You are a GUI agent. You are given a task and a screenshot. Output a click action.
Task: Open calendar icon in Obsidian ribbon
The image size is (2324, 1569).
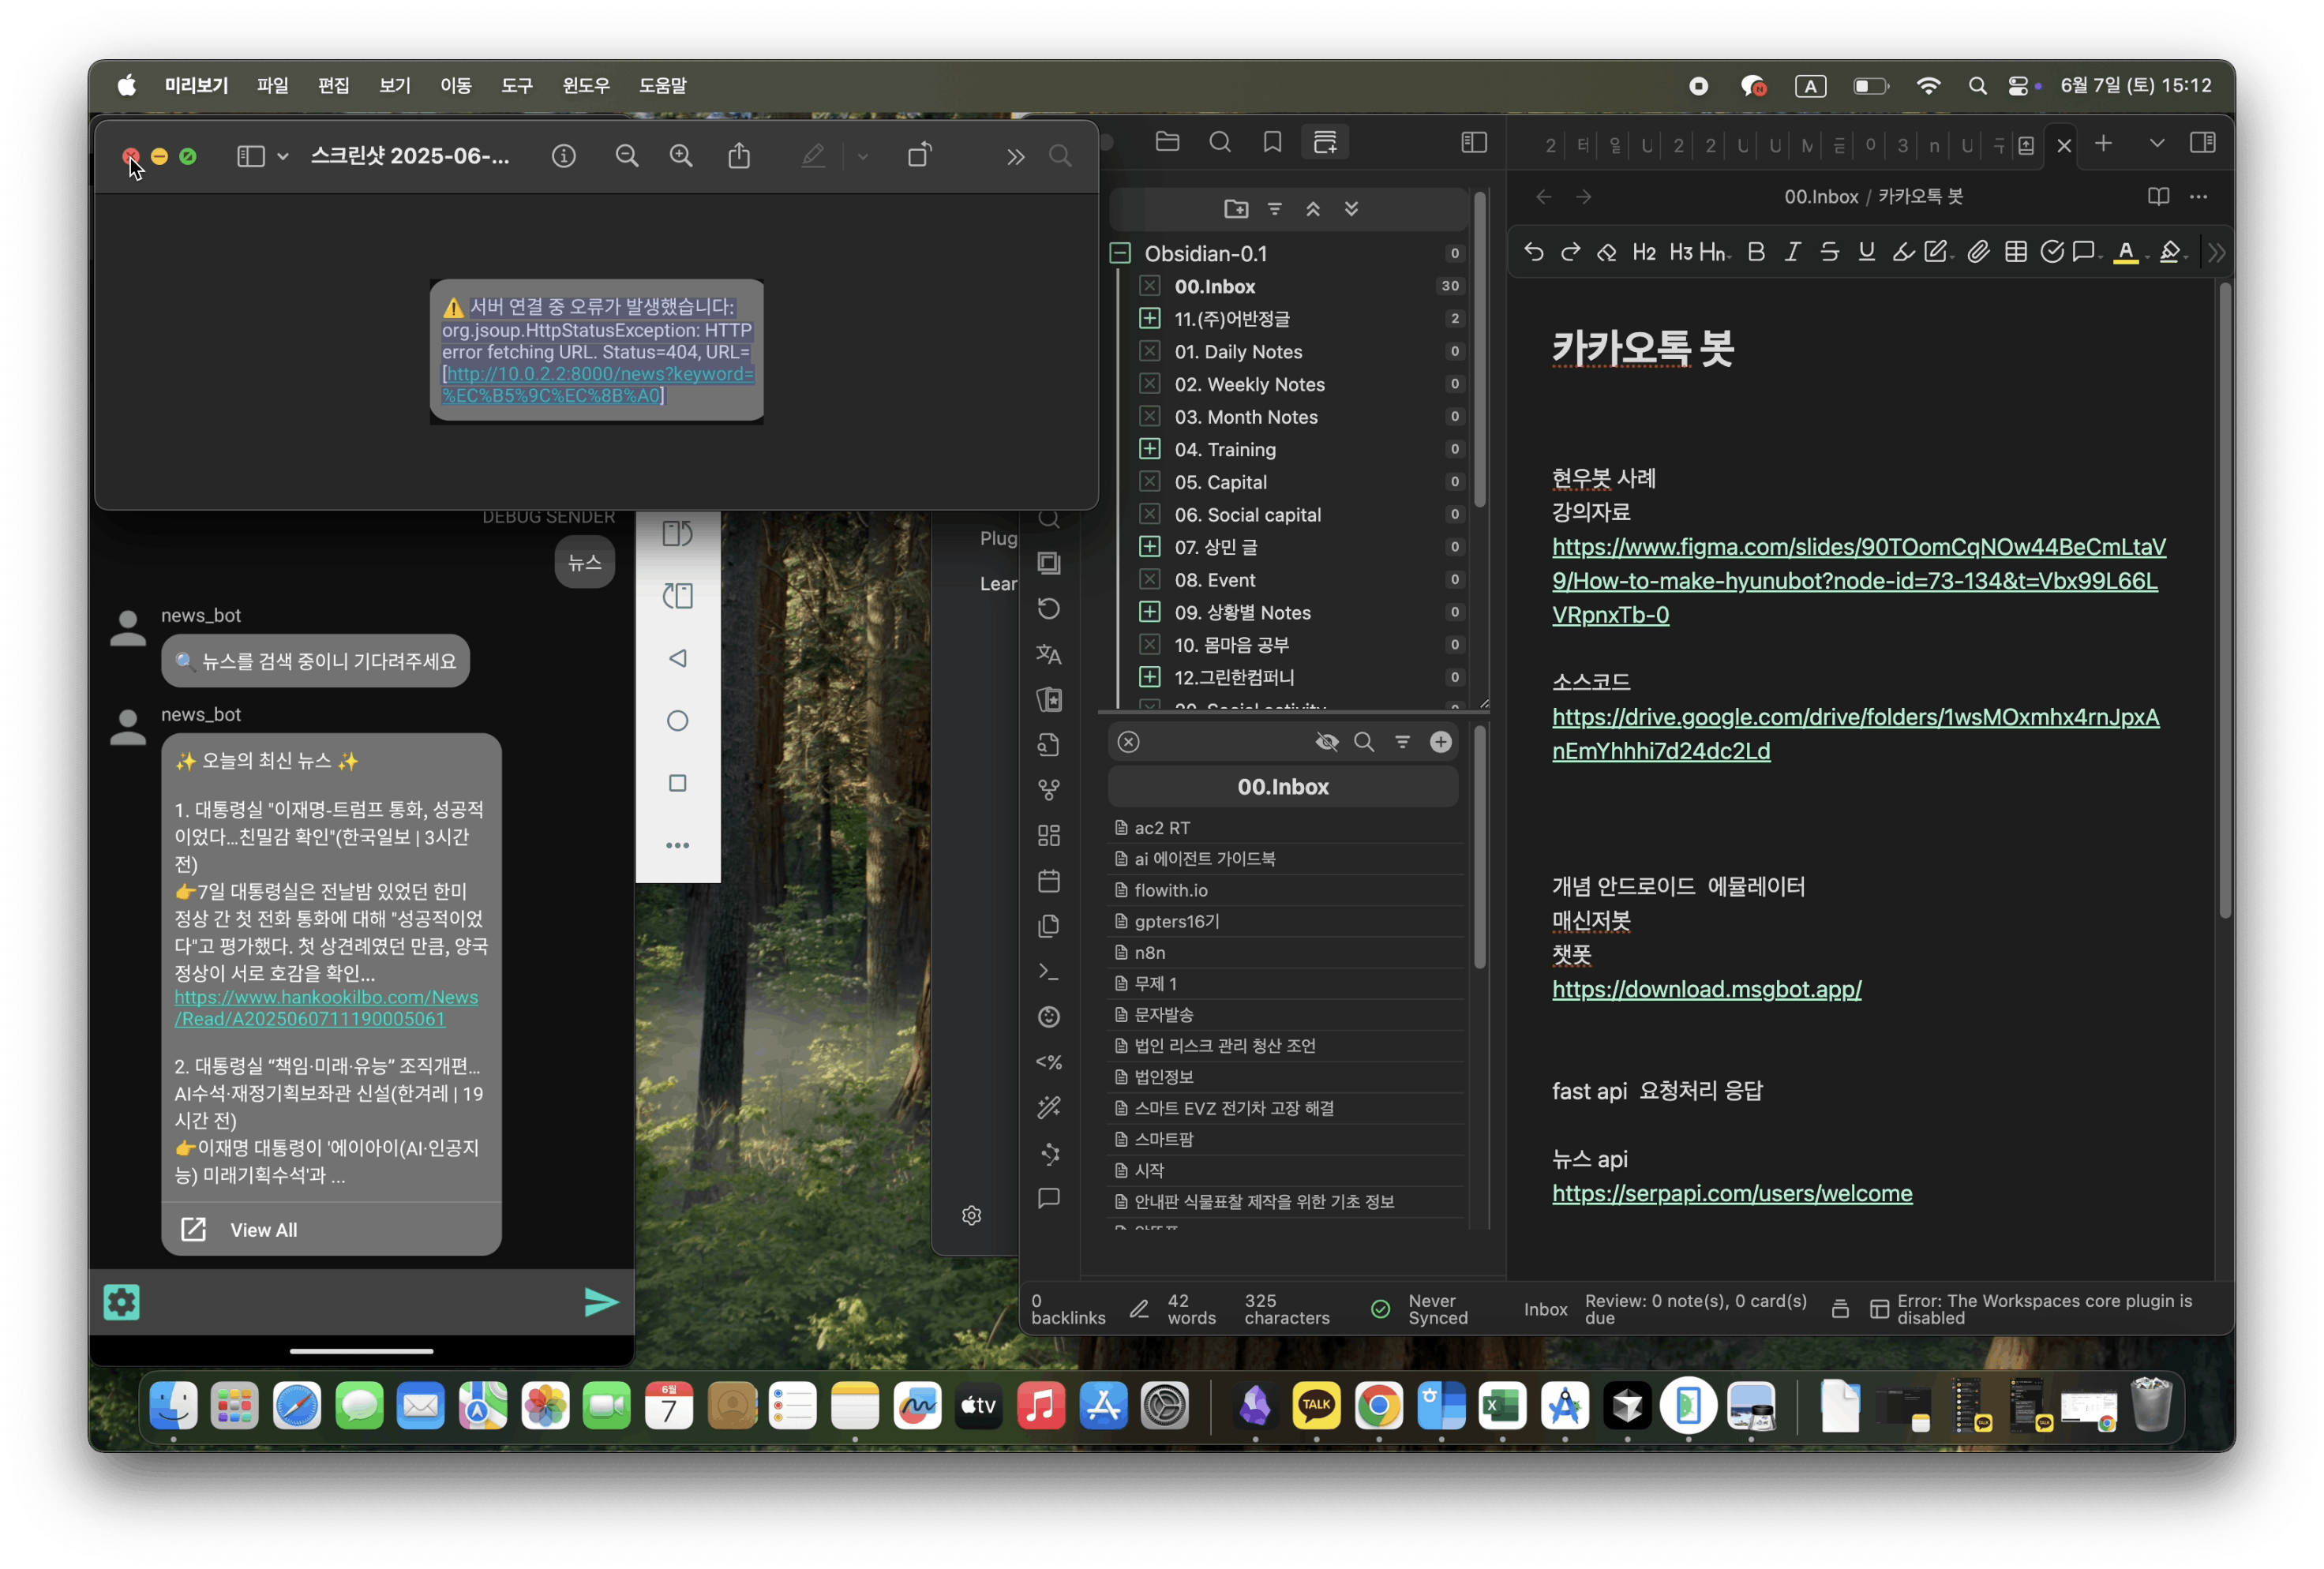point(1048,881)
